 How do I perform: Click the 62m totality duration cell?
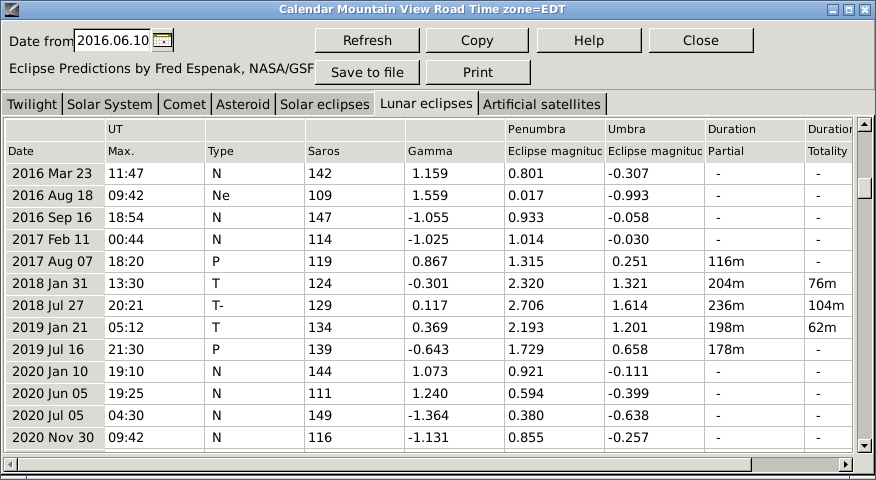tap(829, 327)
